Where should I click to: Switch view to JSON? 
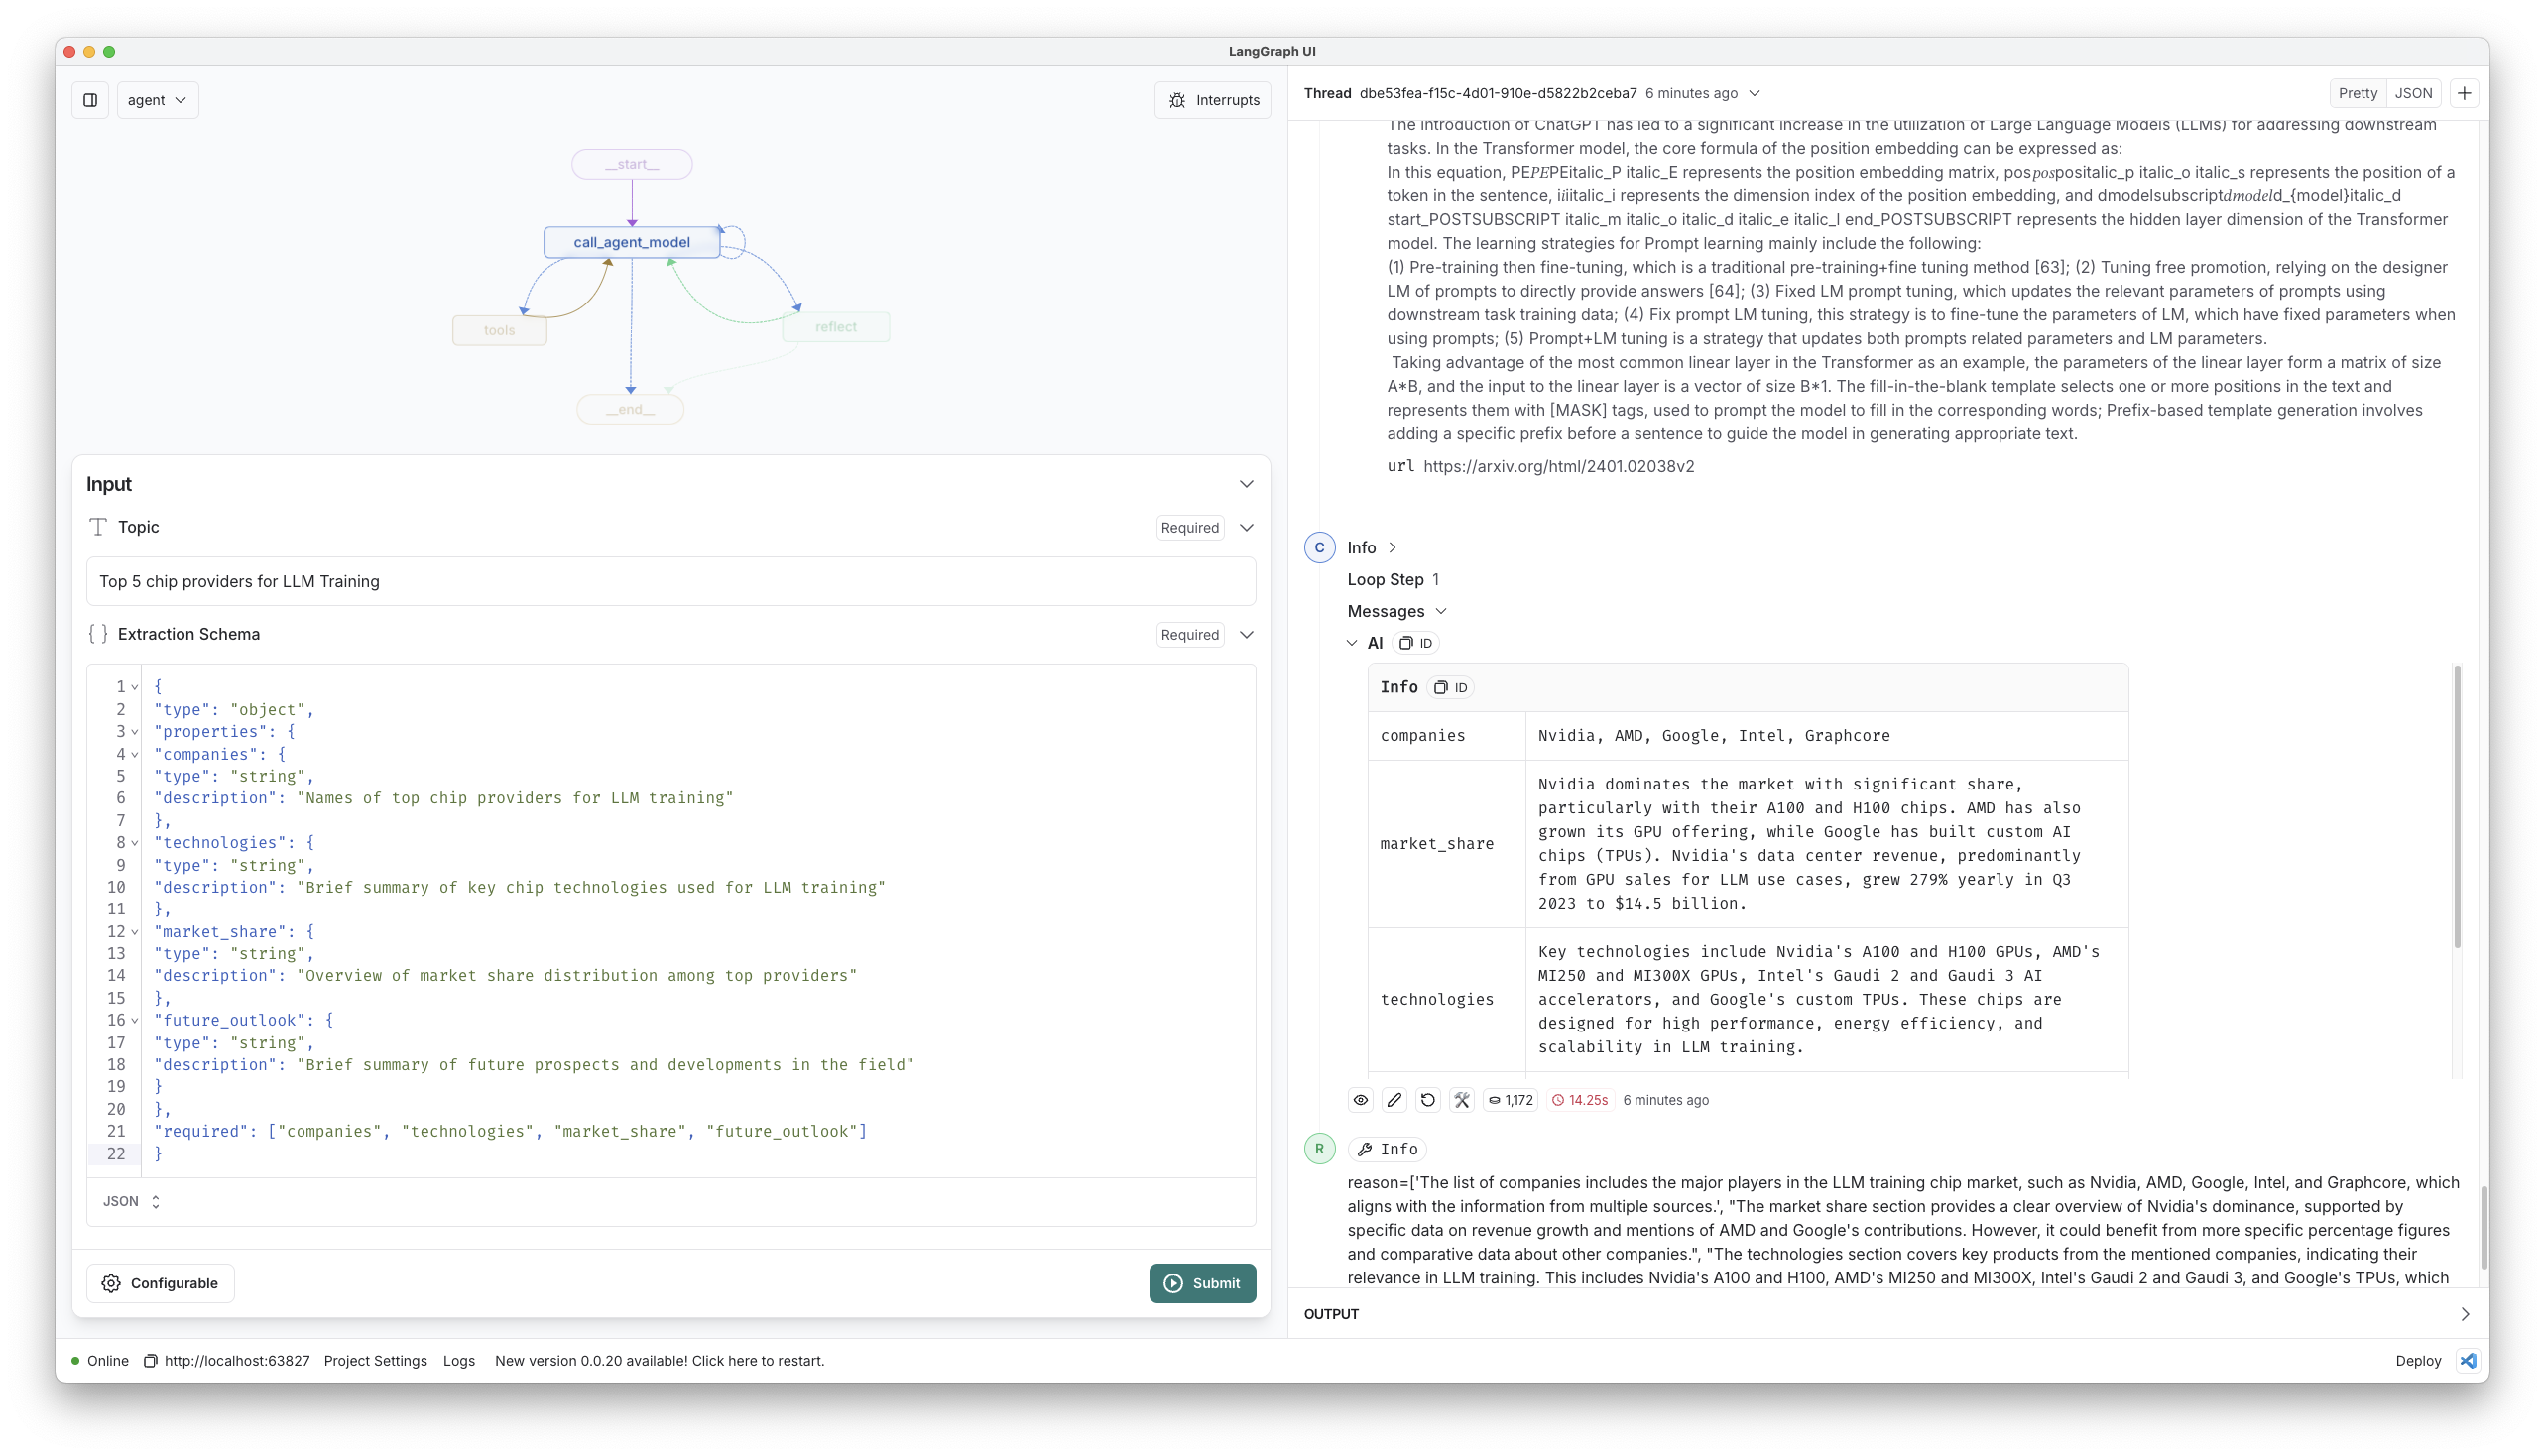point(2413,93)
